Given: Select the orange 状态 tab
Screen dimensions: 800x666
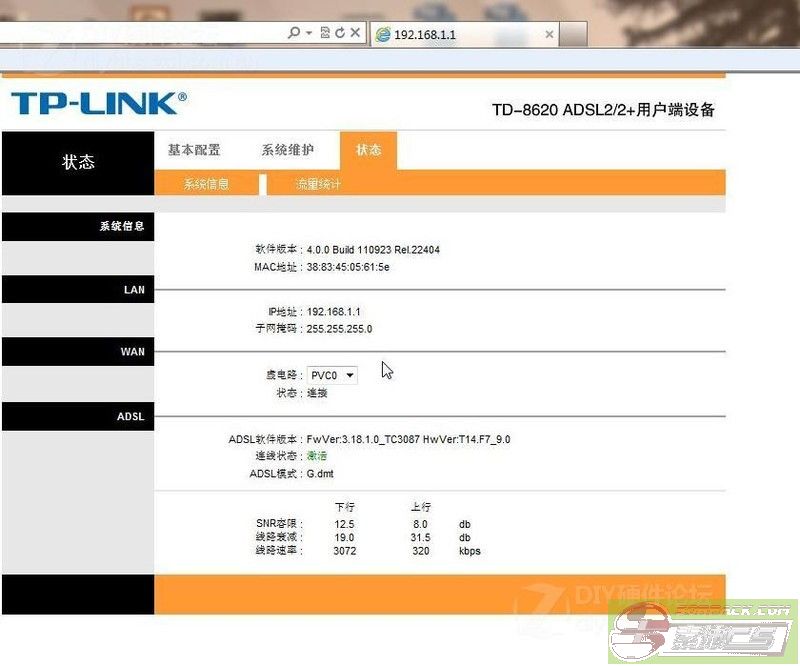Looking at the screenshot, I should [368, 150].
